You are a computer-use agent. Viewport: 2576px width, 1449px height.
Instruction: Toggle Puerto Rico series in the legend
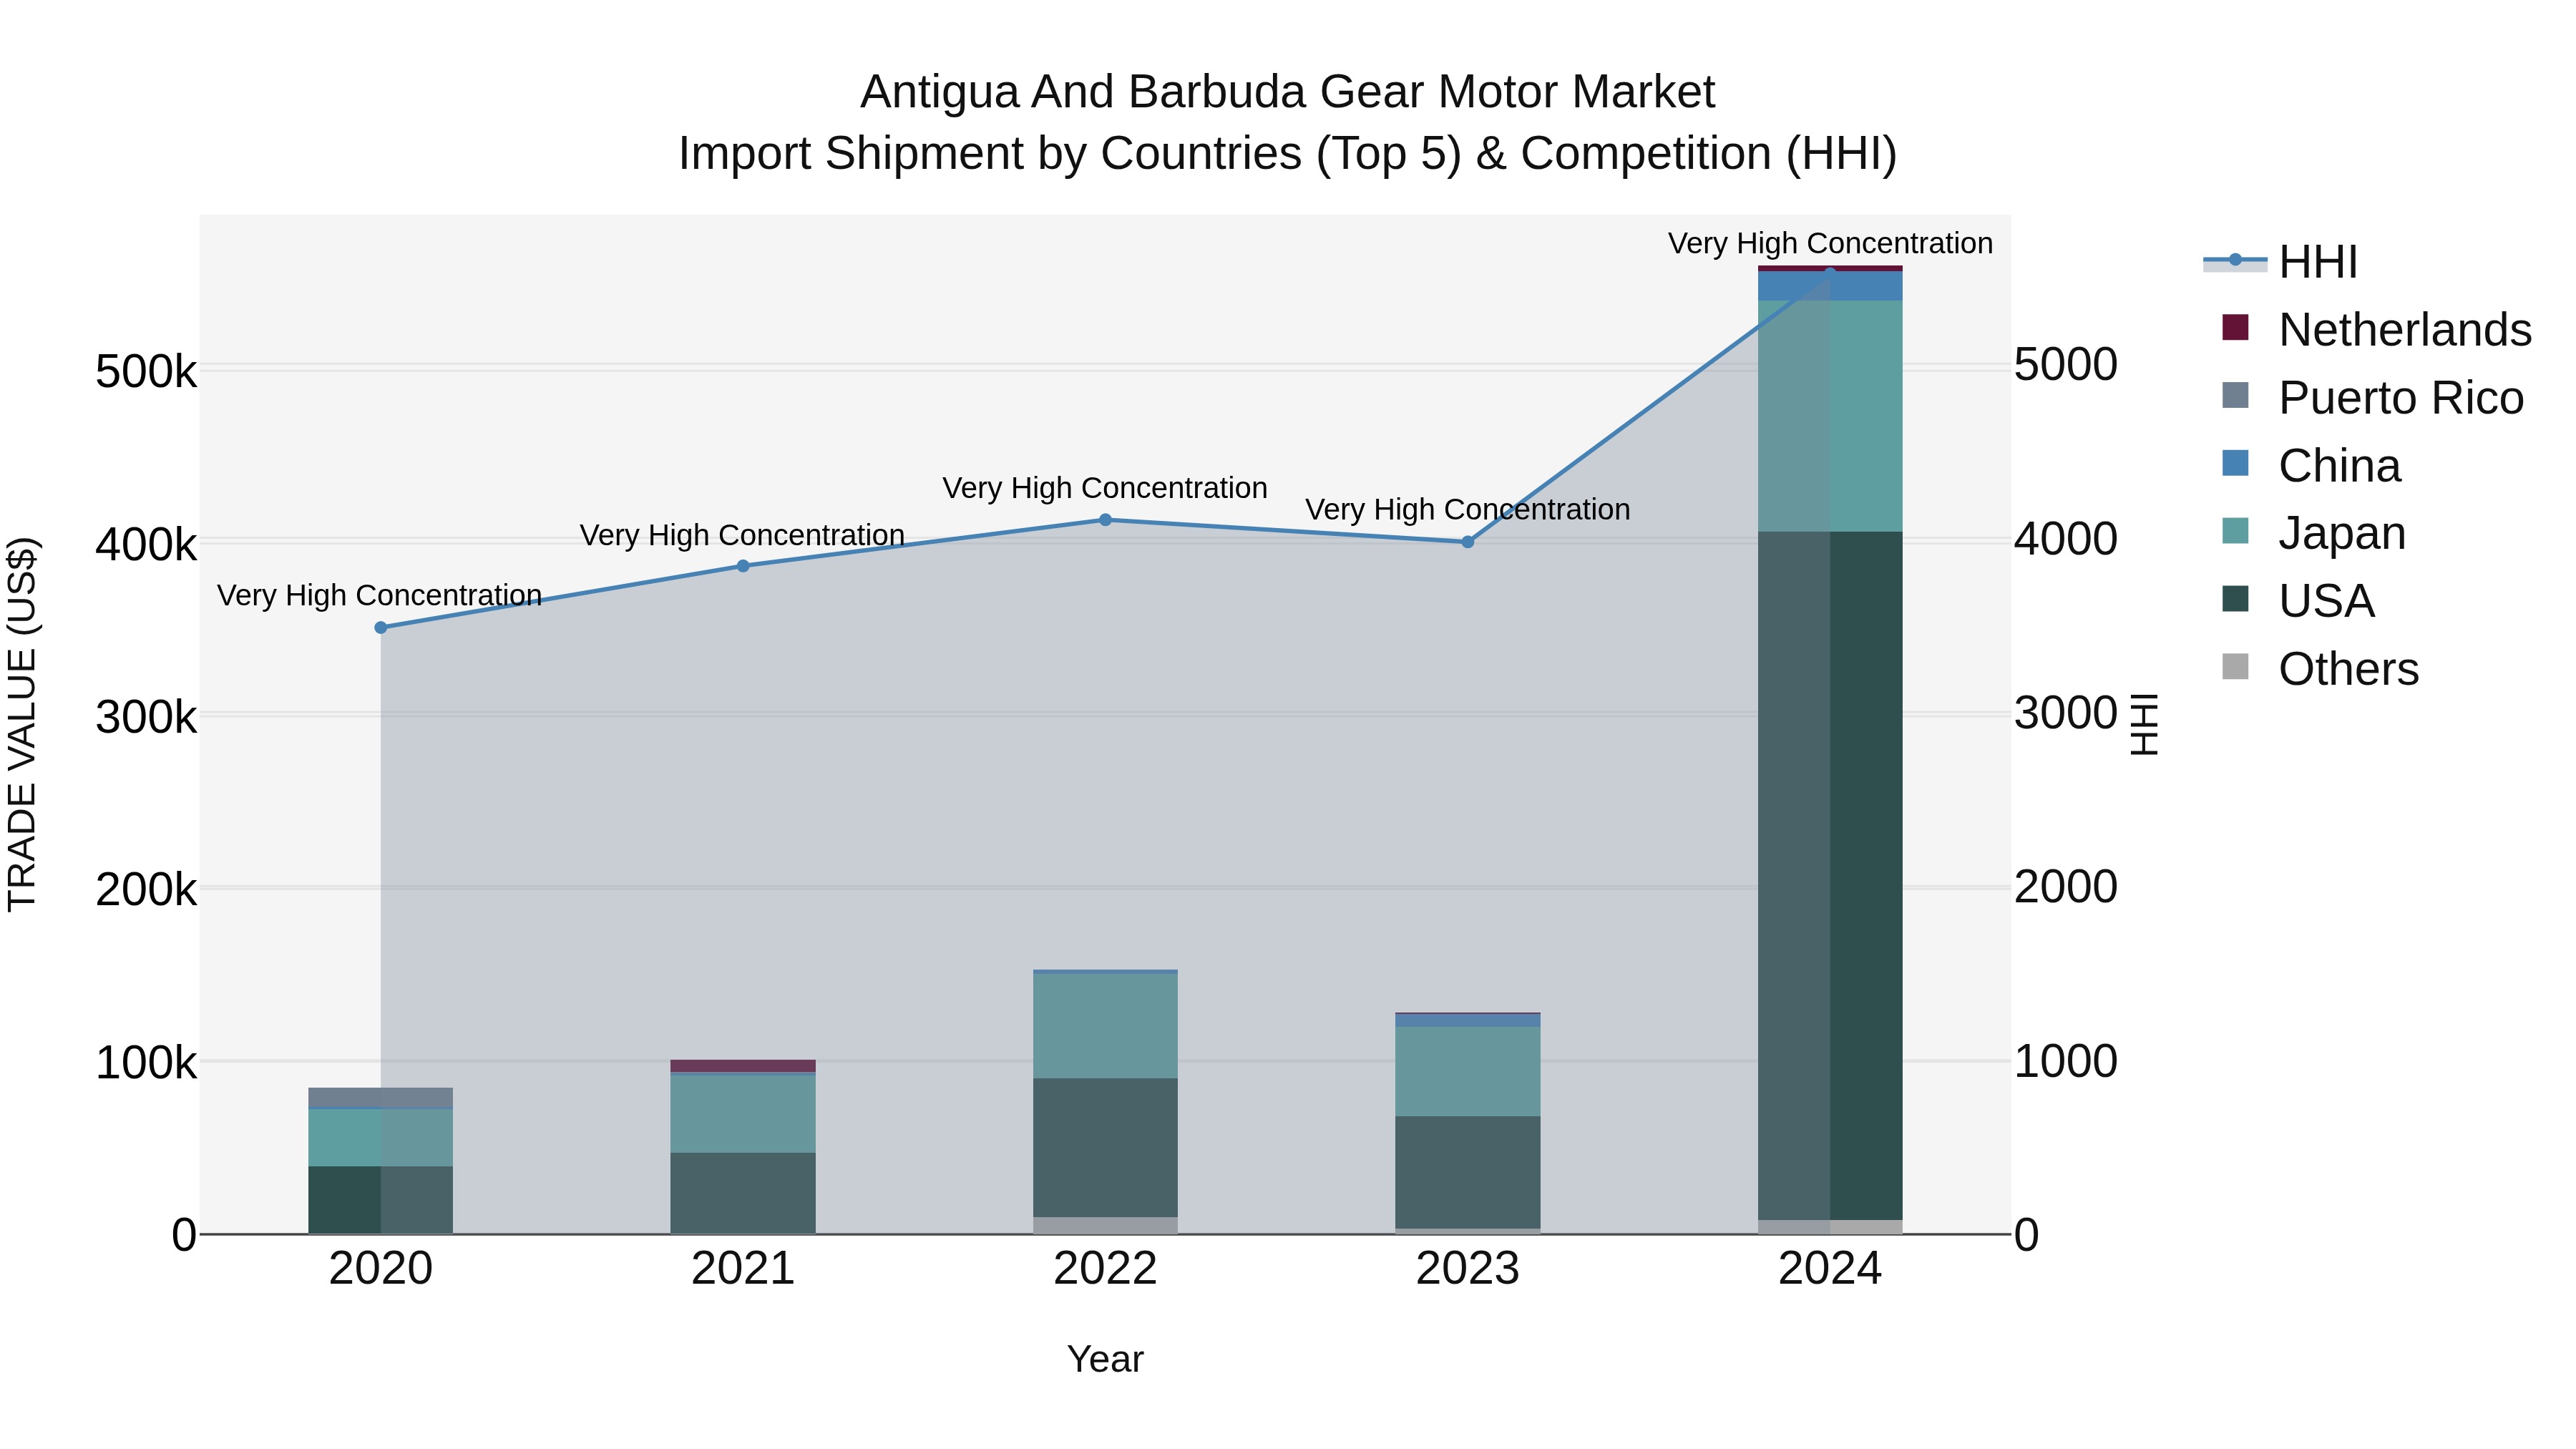(2371, 398)
